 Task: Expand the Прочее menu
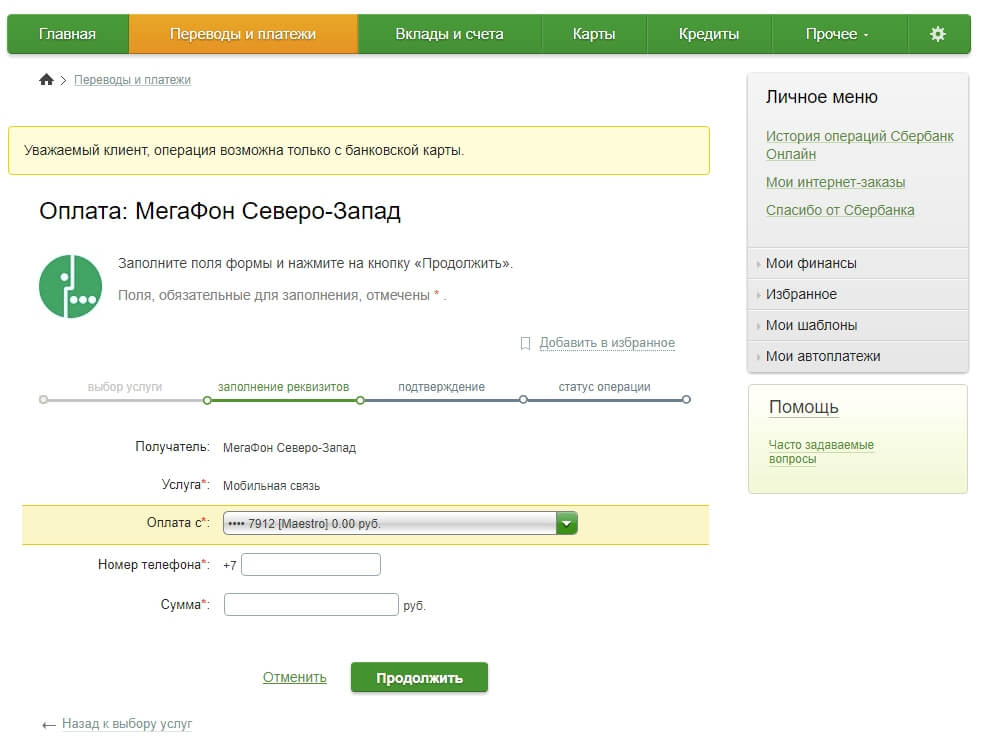coord(837,34)
